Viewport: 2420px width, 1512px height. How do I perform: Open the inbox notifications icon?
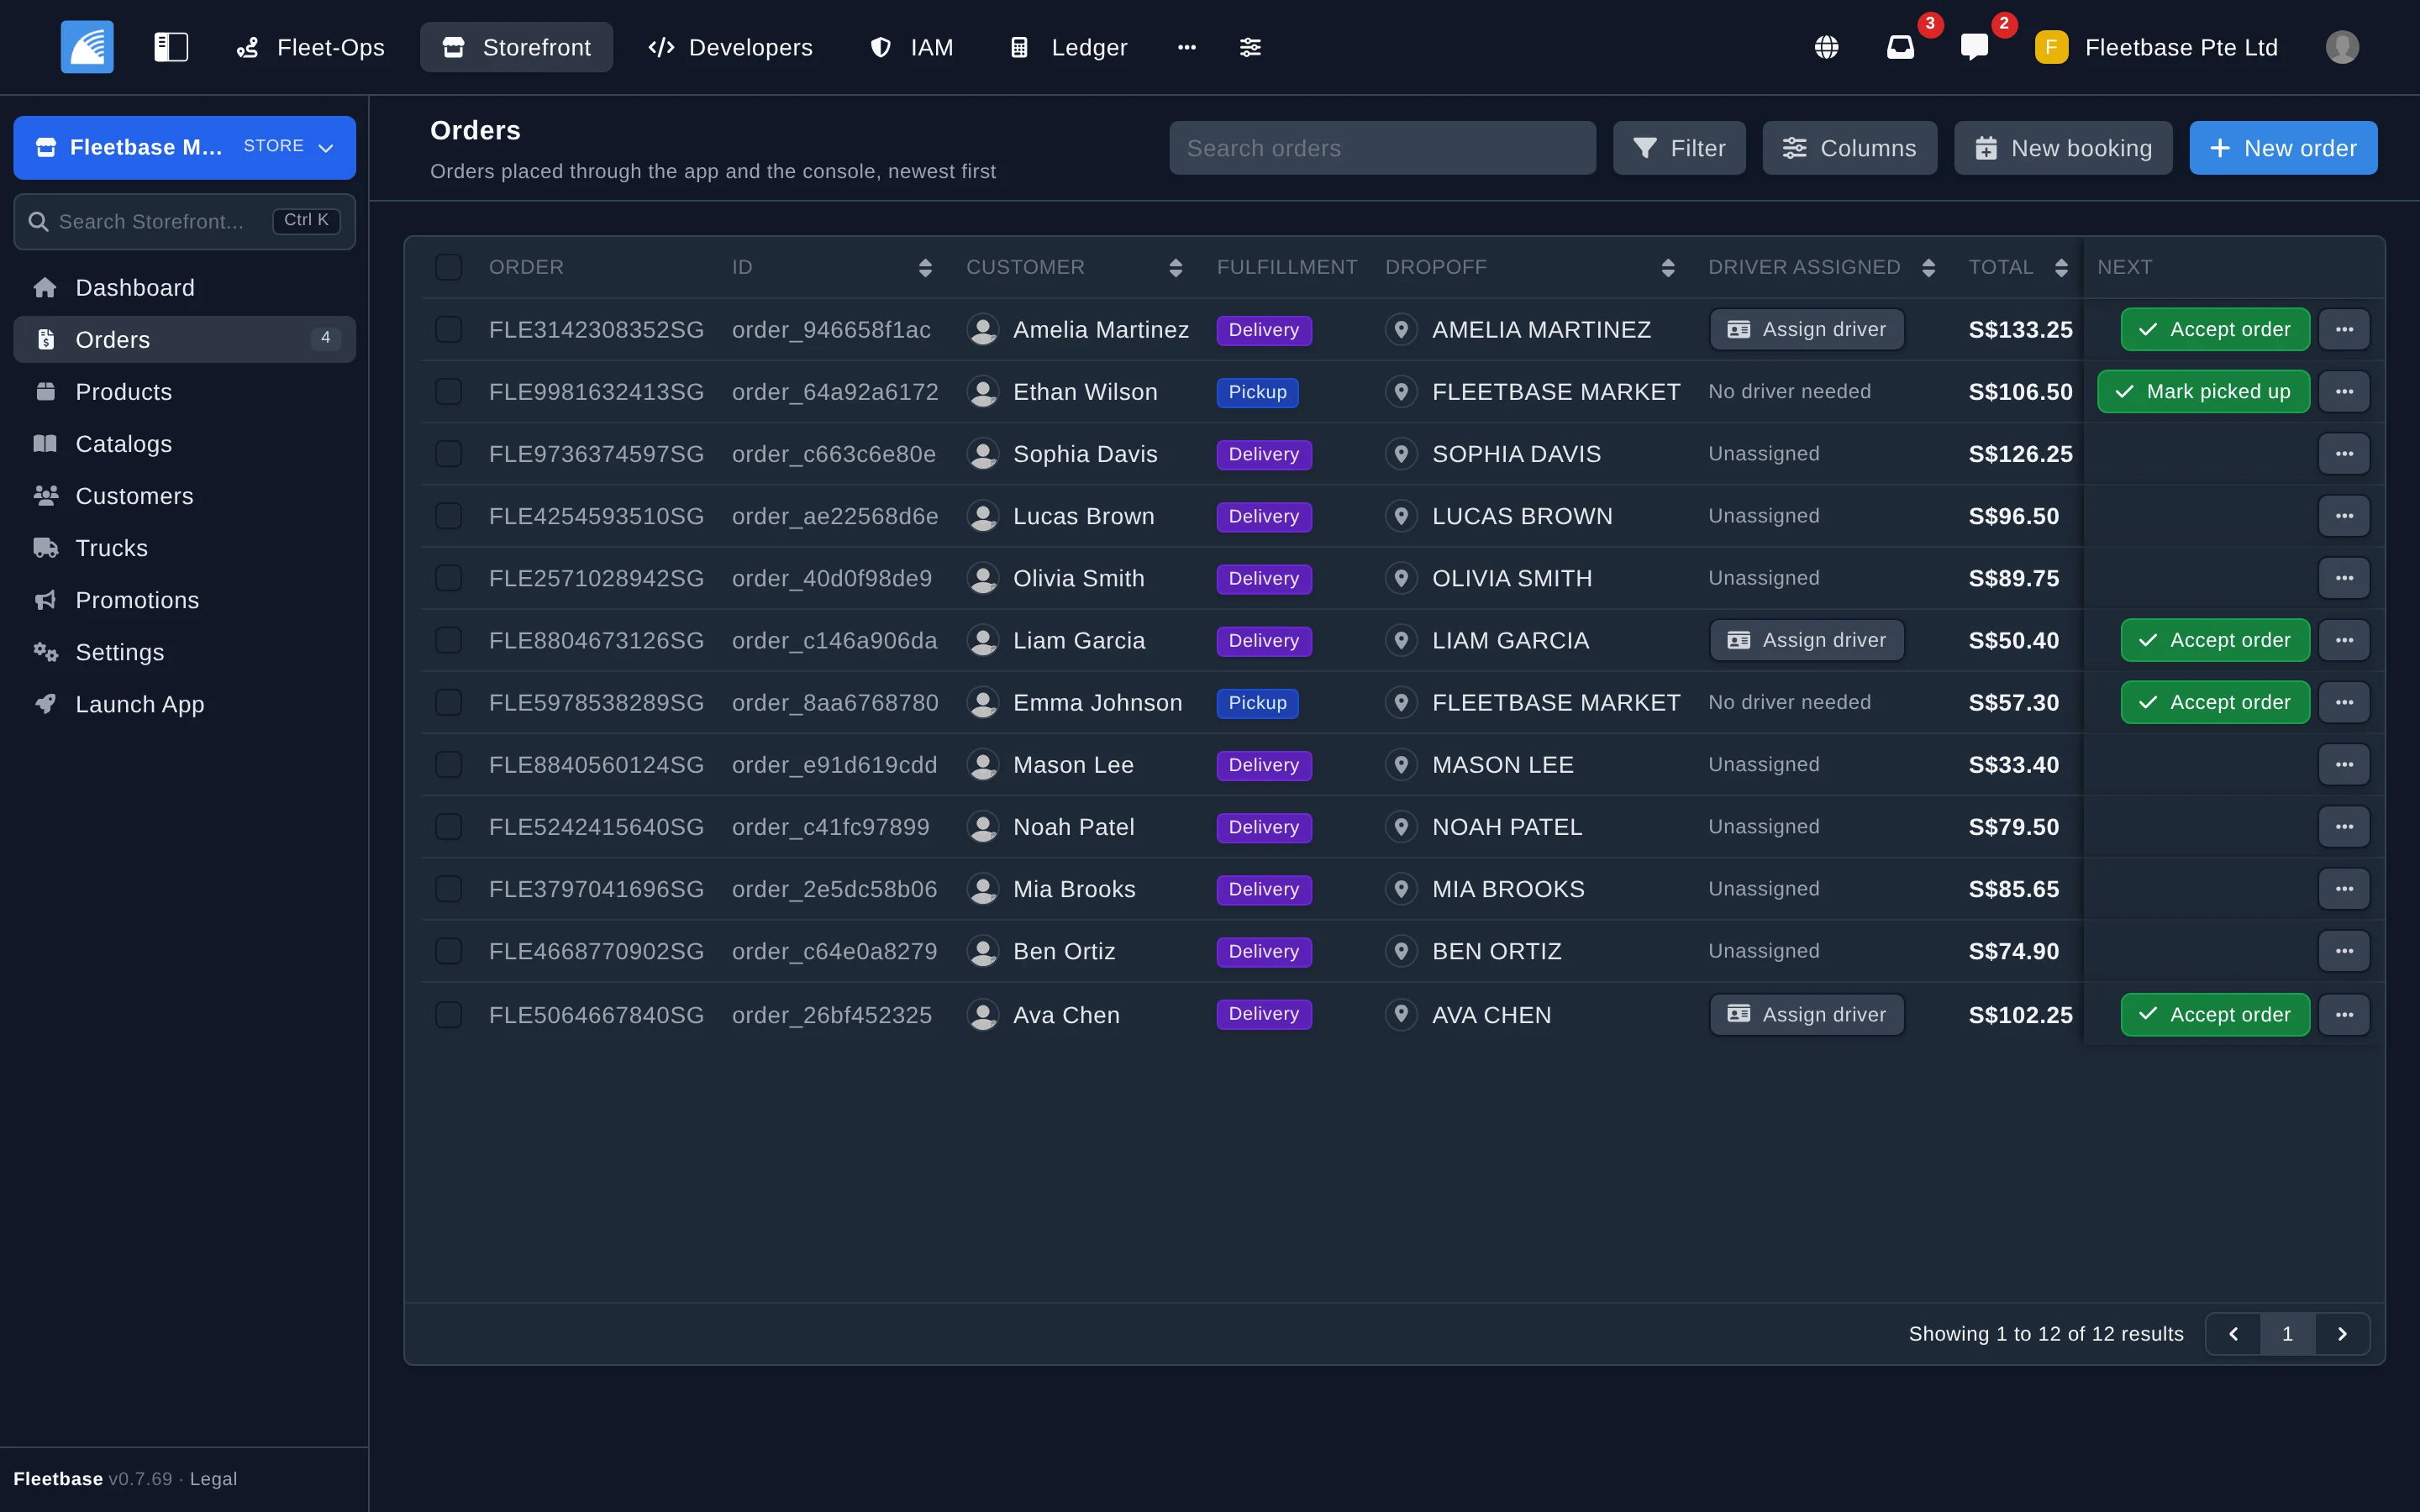pyautogui.click(x=1900, y=47)
